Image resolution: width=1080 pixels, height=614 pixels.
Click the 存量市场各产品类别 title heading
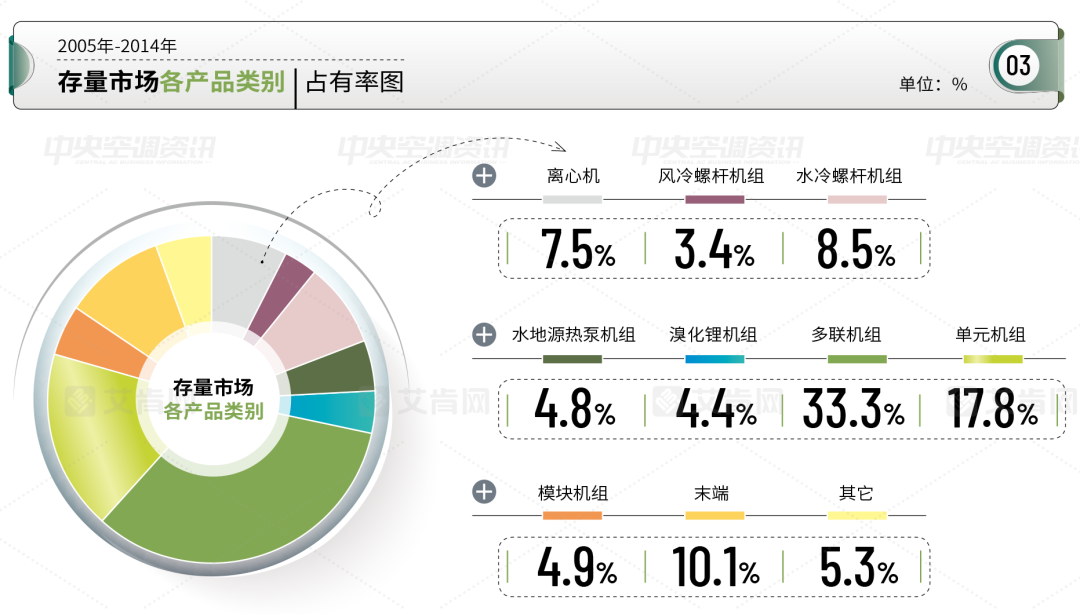[171, 82]
